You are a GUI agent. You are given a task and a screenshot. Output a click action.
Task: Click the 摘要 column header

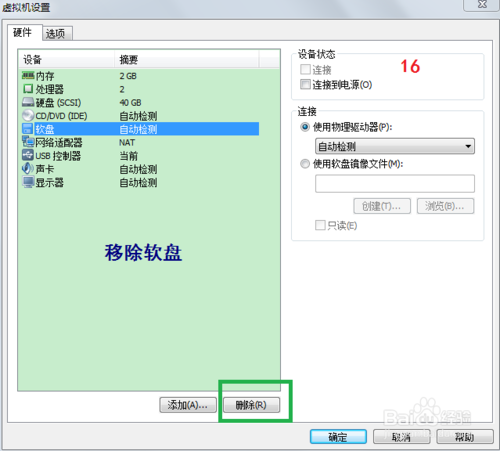click(187, 60)
